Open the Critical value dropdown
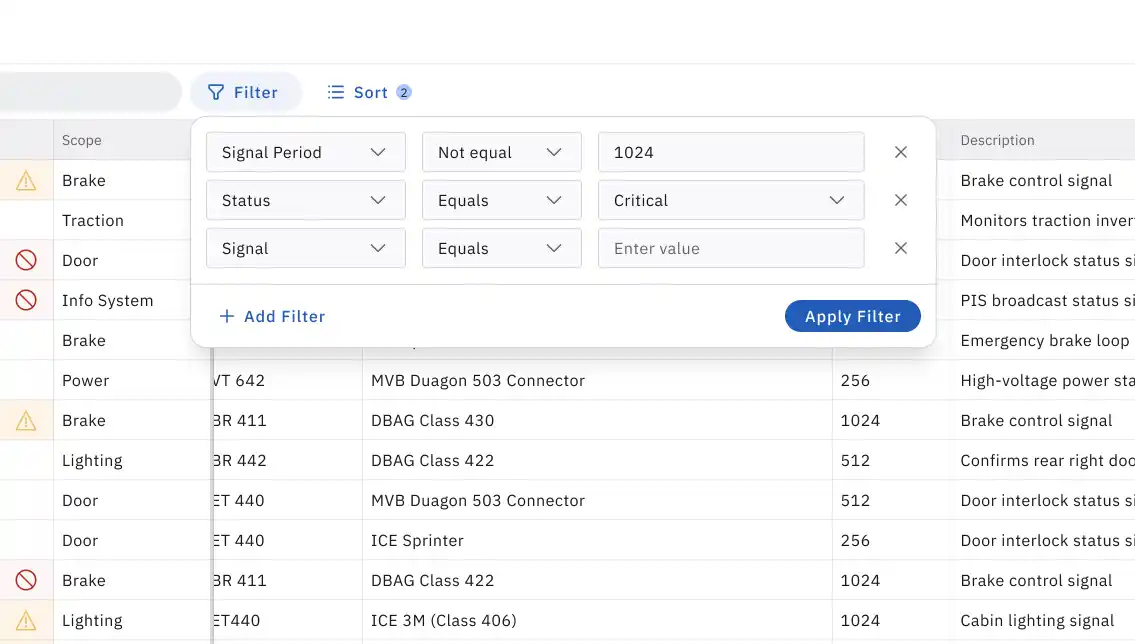The image size is (1135, 644). (731, 200)
